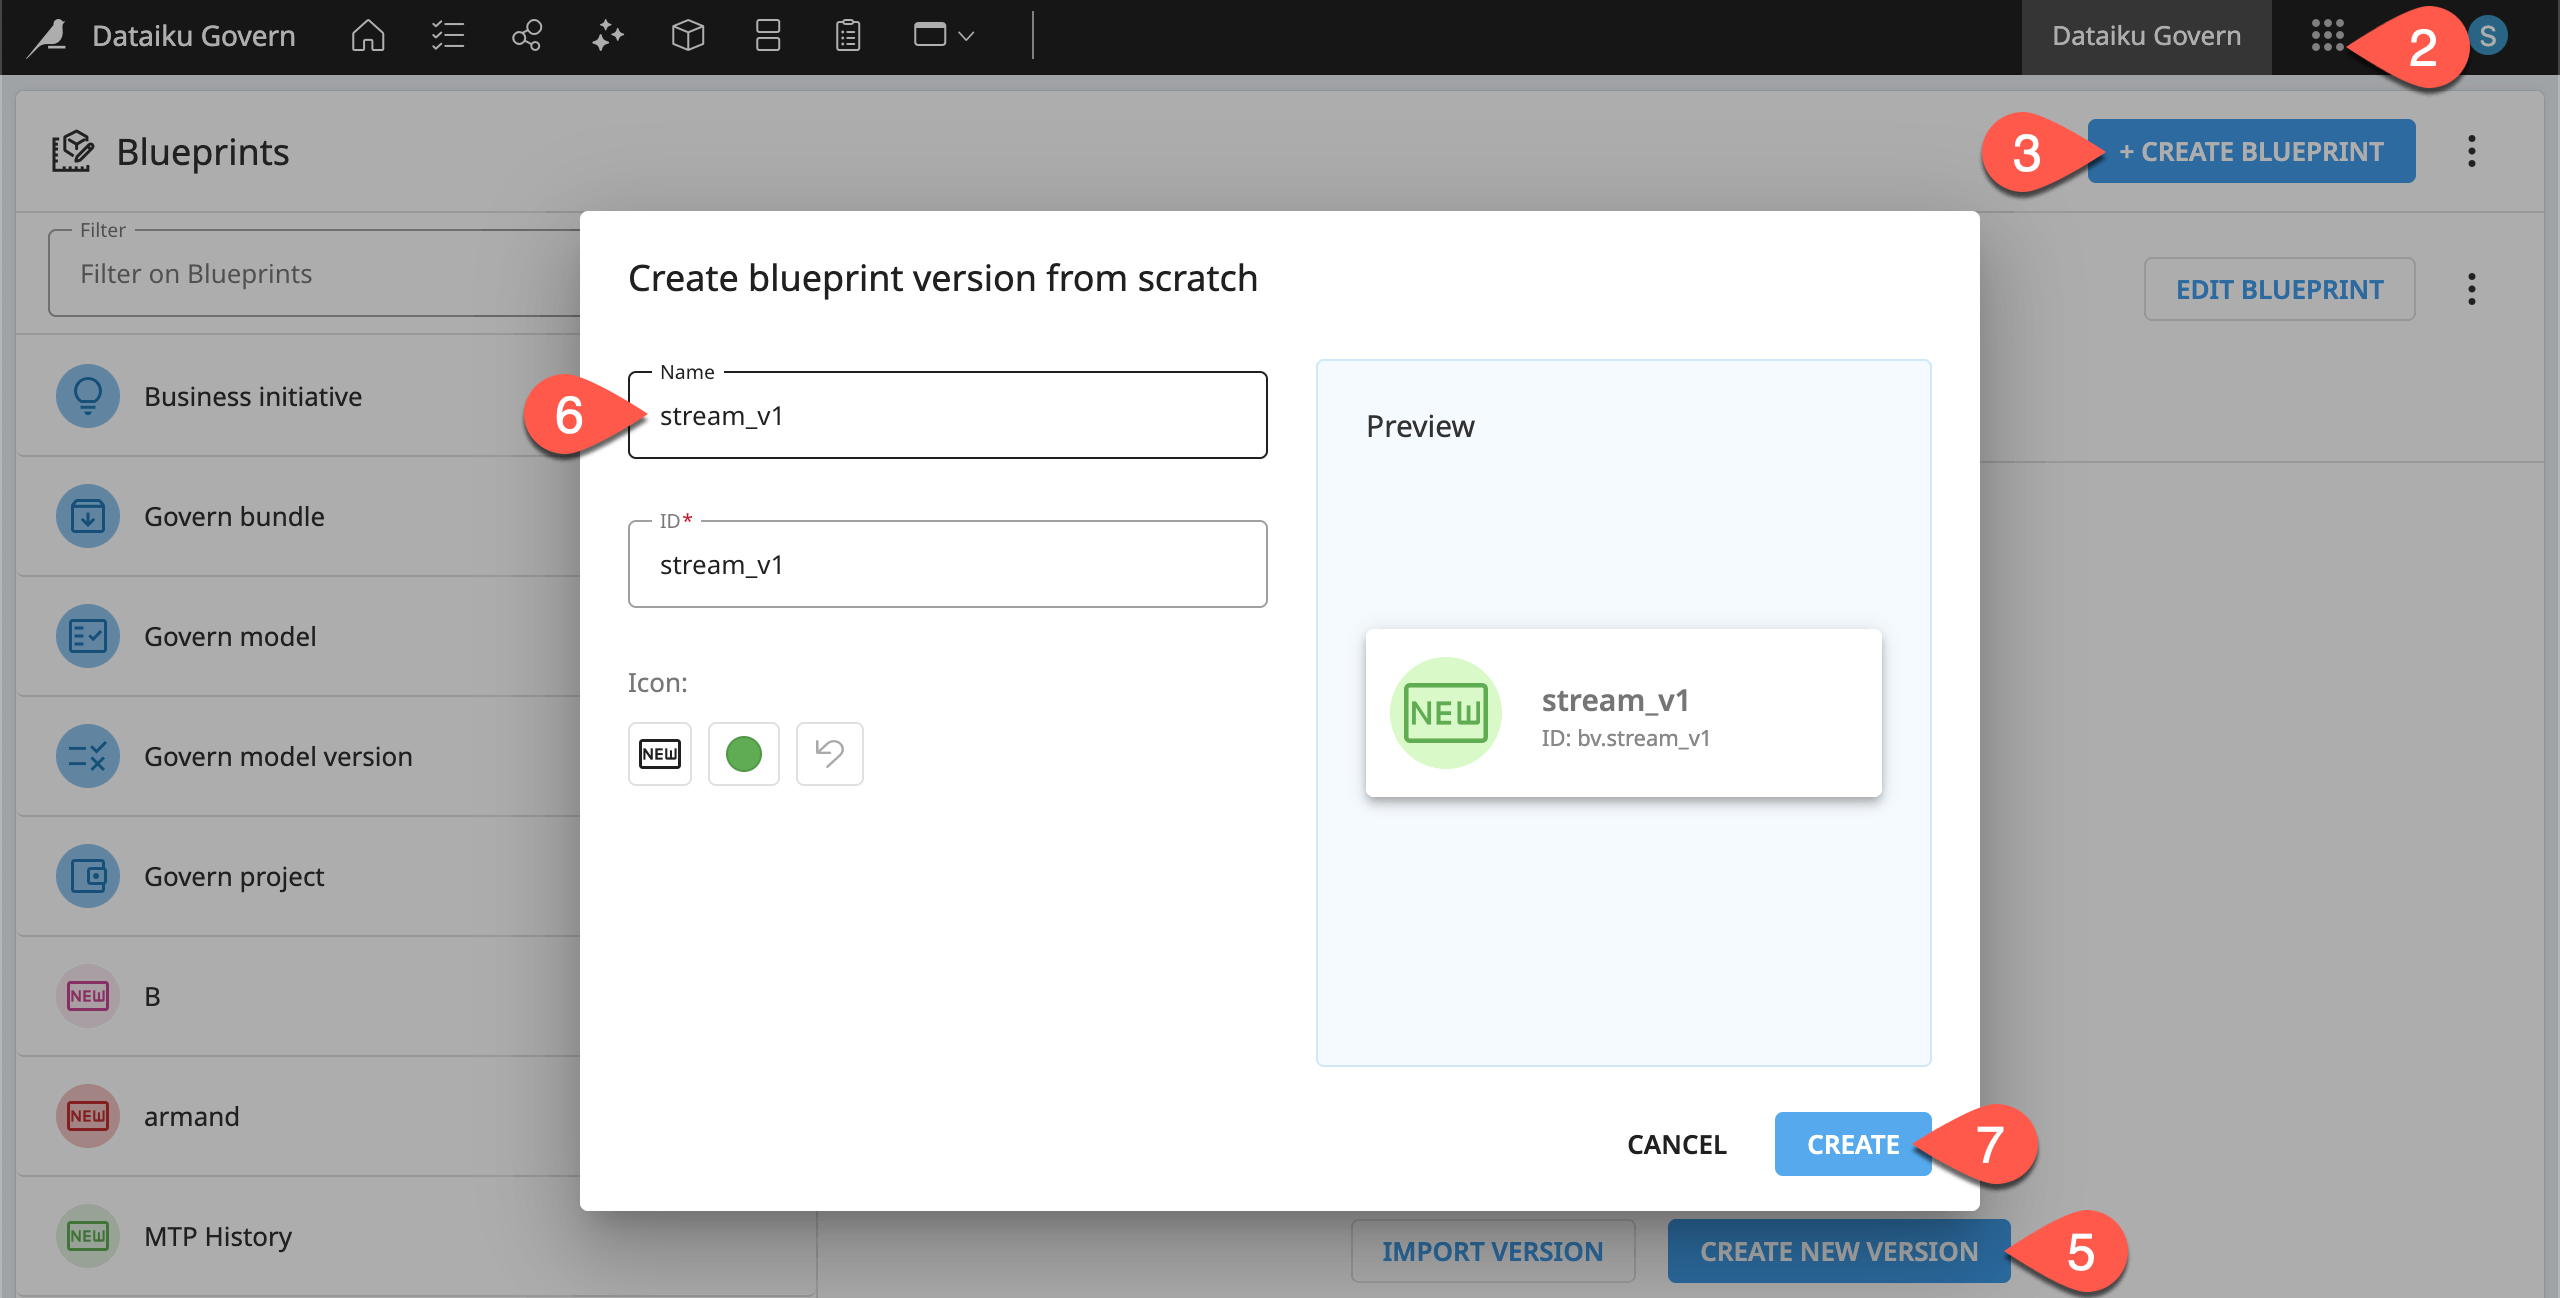Click the Dataiku Govern menu item at top right
Viewport: 2560px width, 1298px height.
coord(2146,36)
